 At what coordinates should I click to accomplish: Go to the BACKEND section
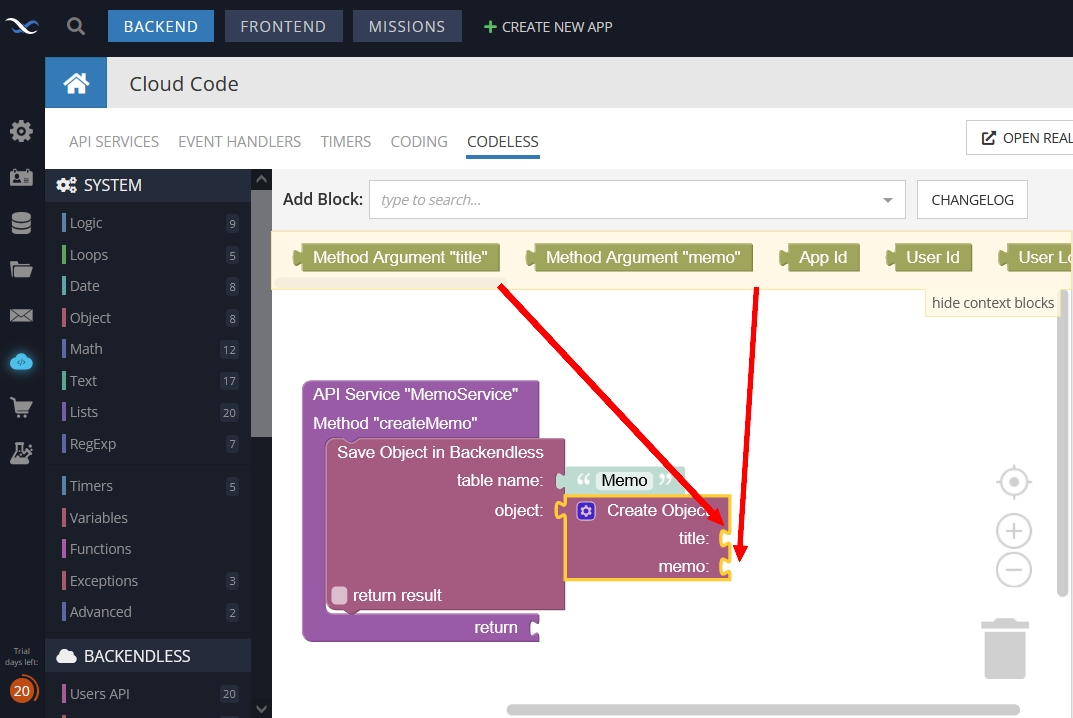(x=161, y=26)
